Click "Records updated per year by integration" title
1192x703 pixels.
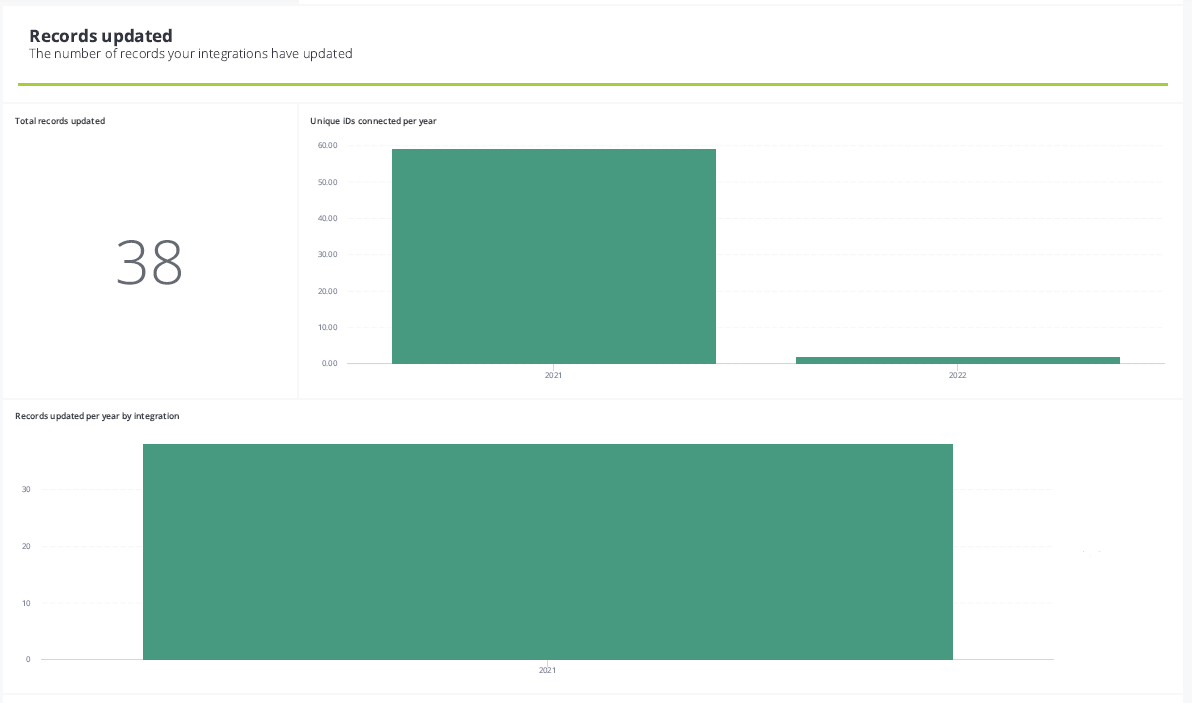(97, 416)
